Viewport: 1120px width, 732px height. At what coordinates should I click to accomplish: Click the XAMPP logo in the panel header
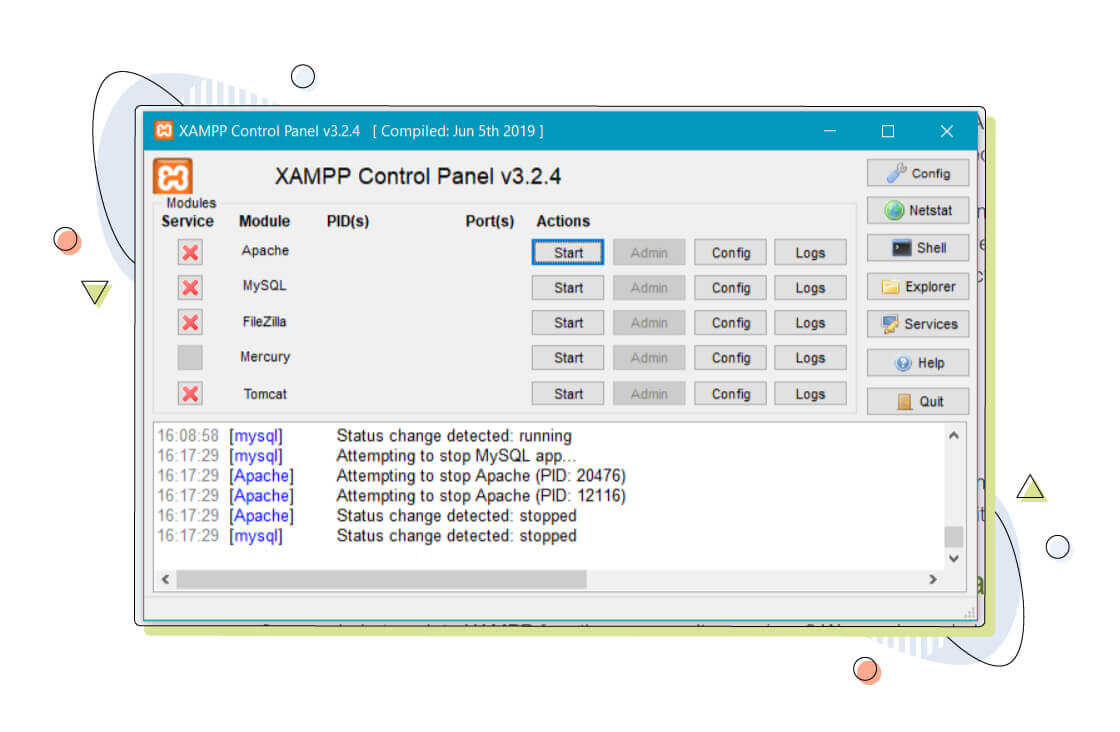point(172,176)
